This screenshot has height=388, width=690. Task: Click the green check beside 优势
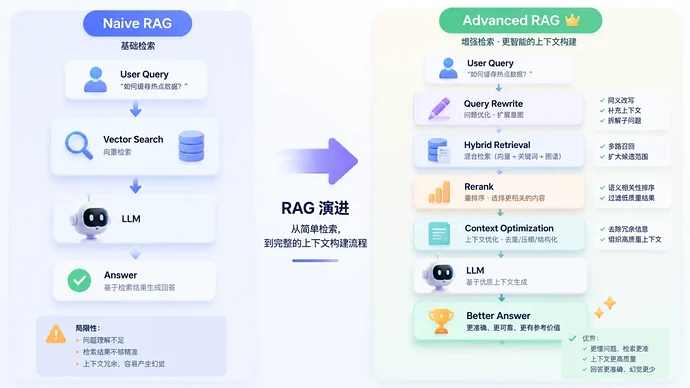coord(573,338)
